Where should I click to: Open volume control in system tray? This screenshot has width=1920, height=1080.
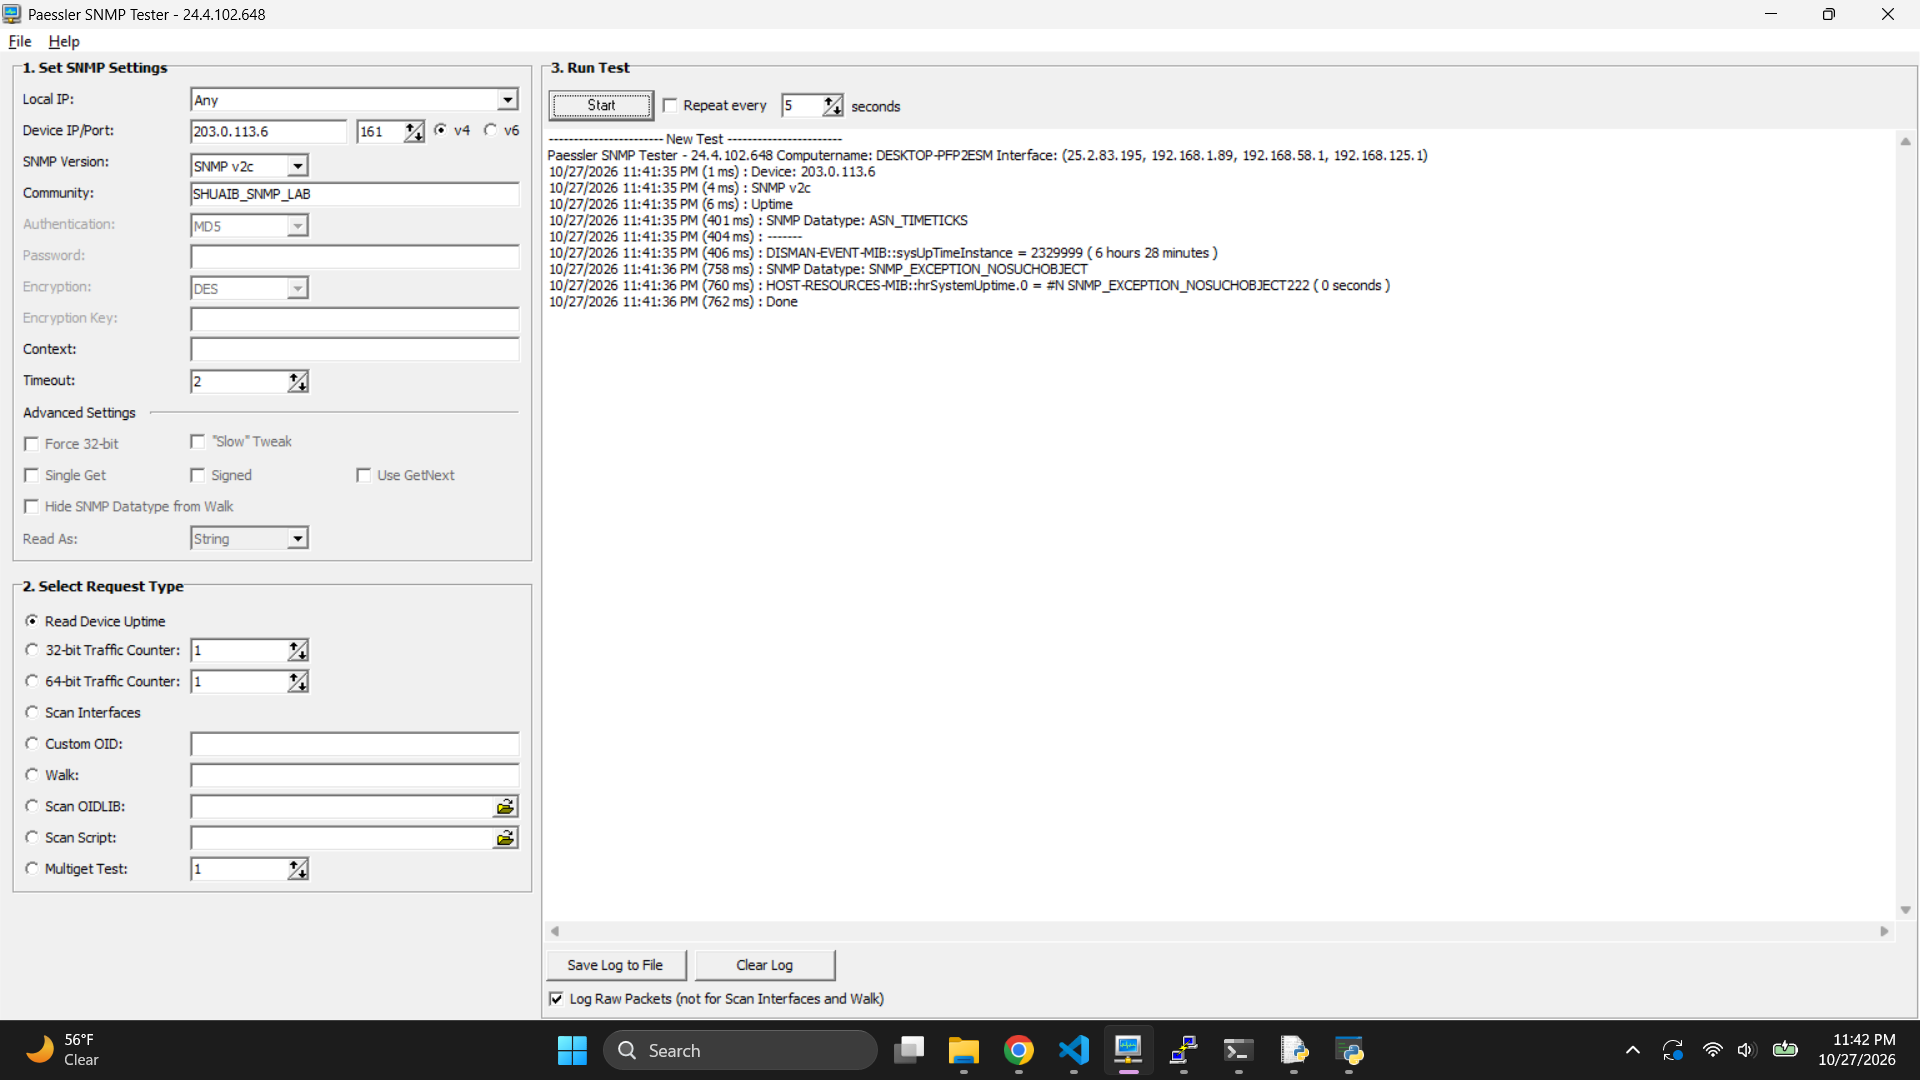pyautogui.click(x=1746, y=1050)
